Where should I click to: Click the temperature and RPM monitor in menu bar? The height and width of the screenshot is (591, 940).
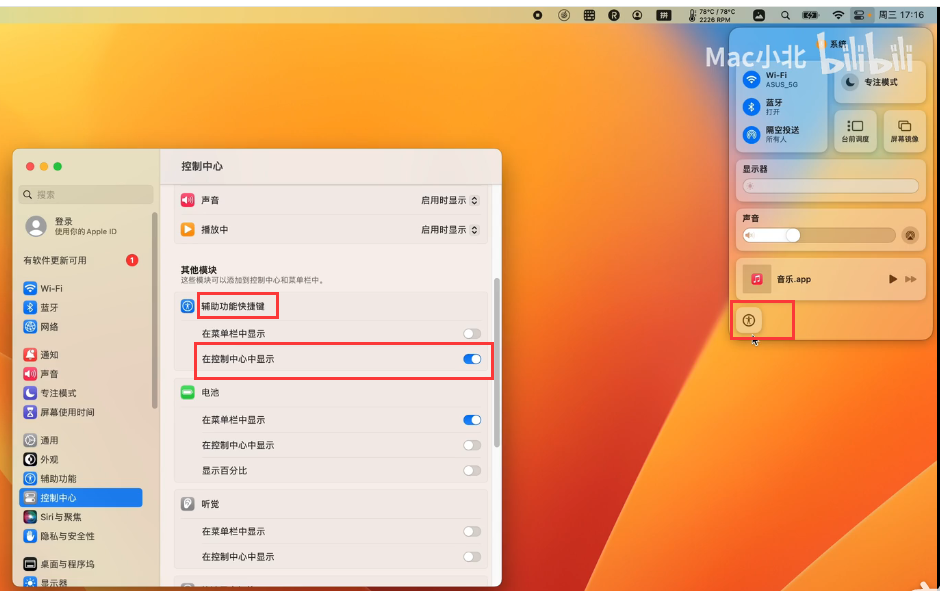(x=712, y=15)
